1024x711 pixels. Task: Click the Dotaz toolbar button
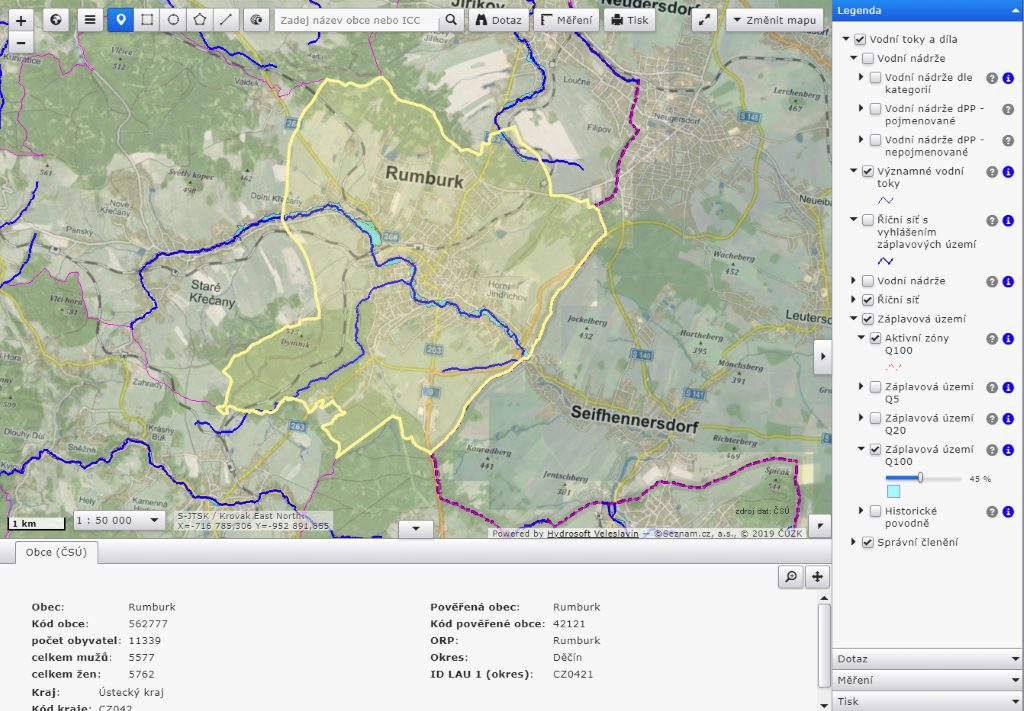(x=500, y=20)
